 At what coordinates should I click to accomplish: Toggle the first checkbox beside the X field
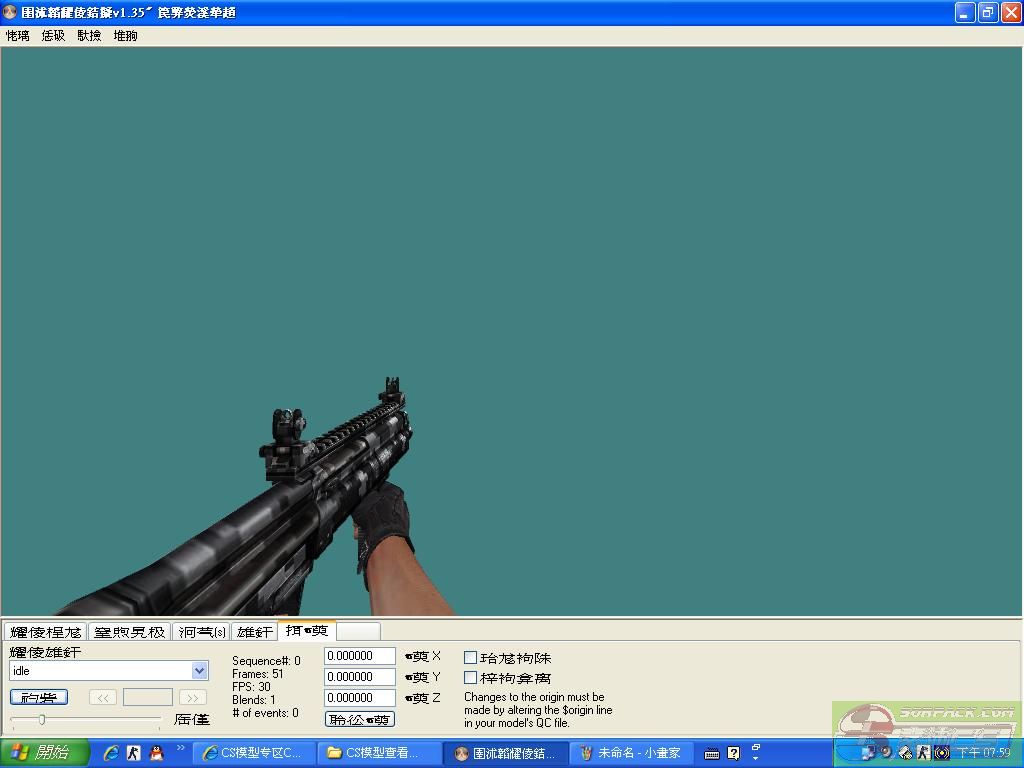coord(470,657)
